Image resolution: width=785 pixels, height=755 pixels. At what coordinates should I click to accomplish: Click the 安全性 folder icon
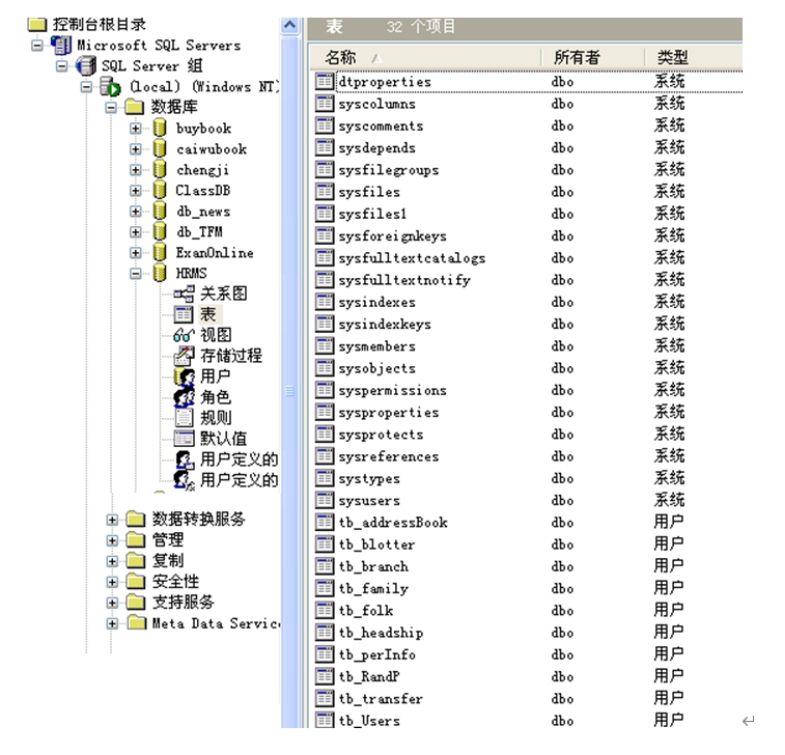click(135, 581)
